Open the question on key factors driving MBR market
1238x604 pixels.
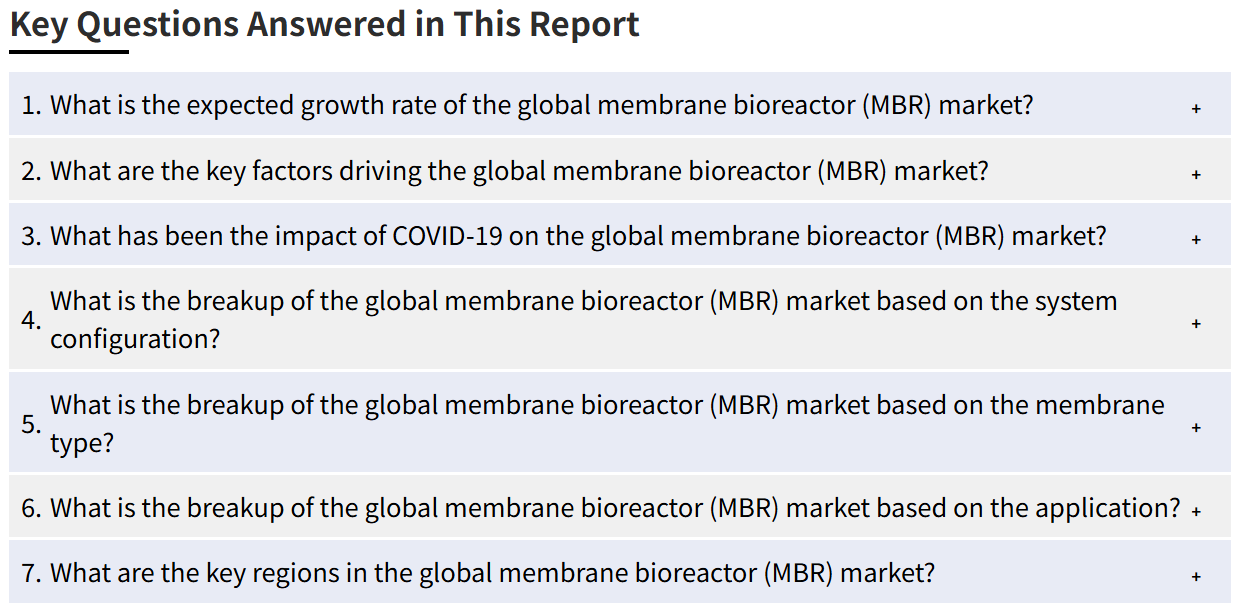[519, 170]
